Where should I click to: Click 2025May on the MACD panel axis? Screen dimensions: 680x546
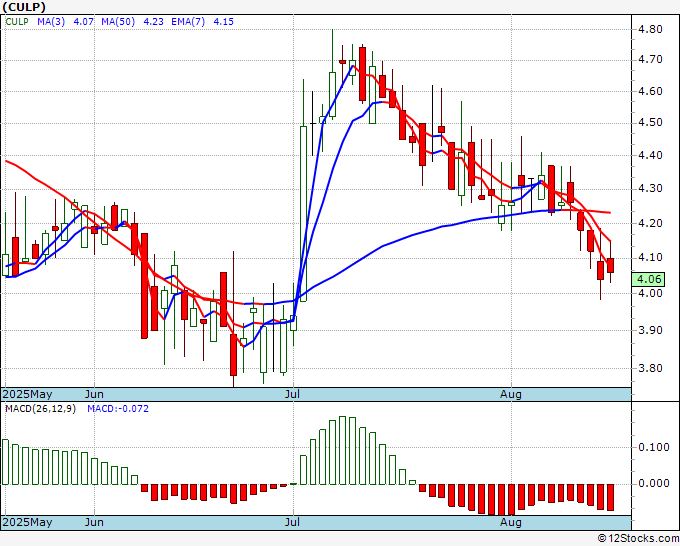point(27,522)
